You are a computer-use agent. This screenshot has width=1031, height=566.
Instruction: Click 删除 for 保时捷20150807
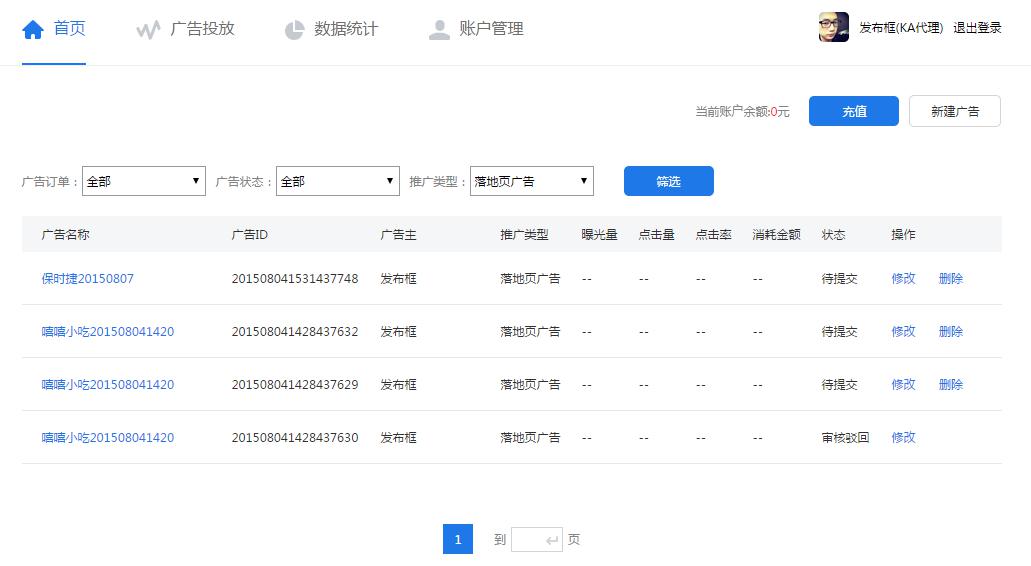click(x=951, y=279)
